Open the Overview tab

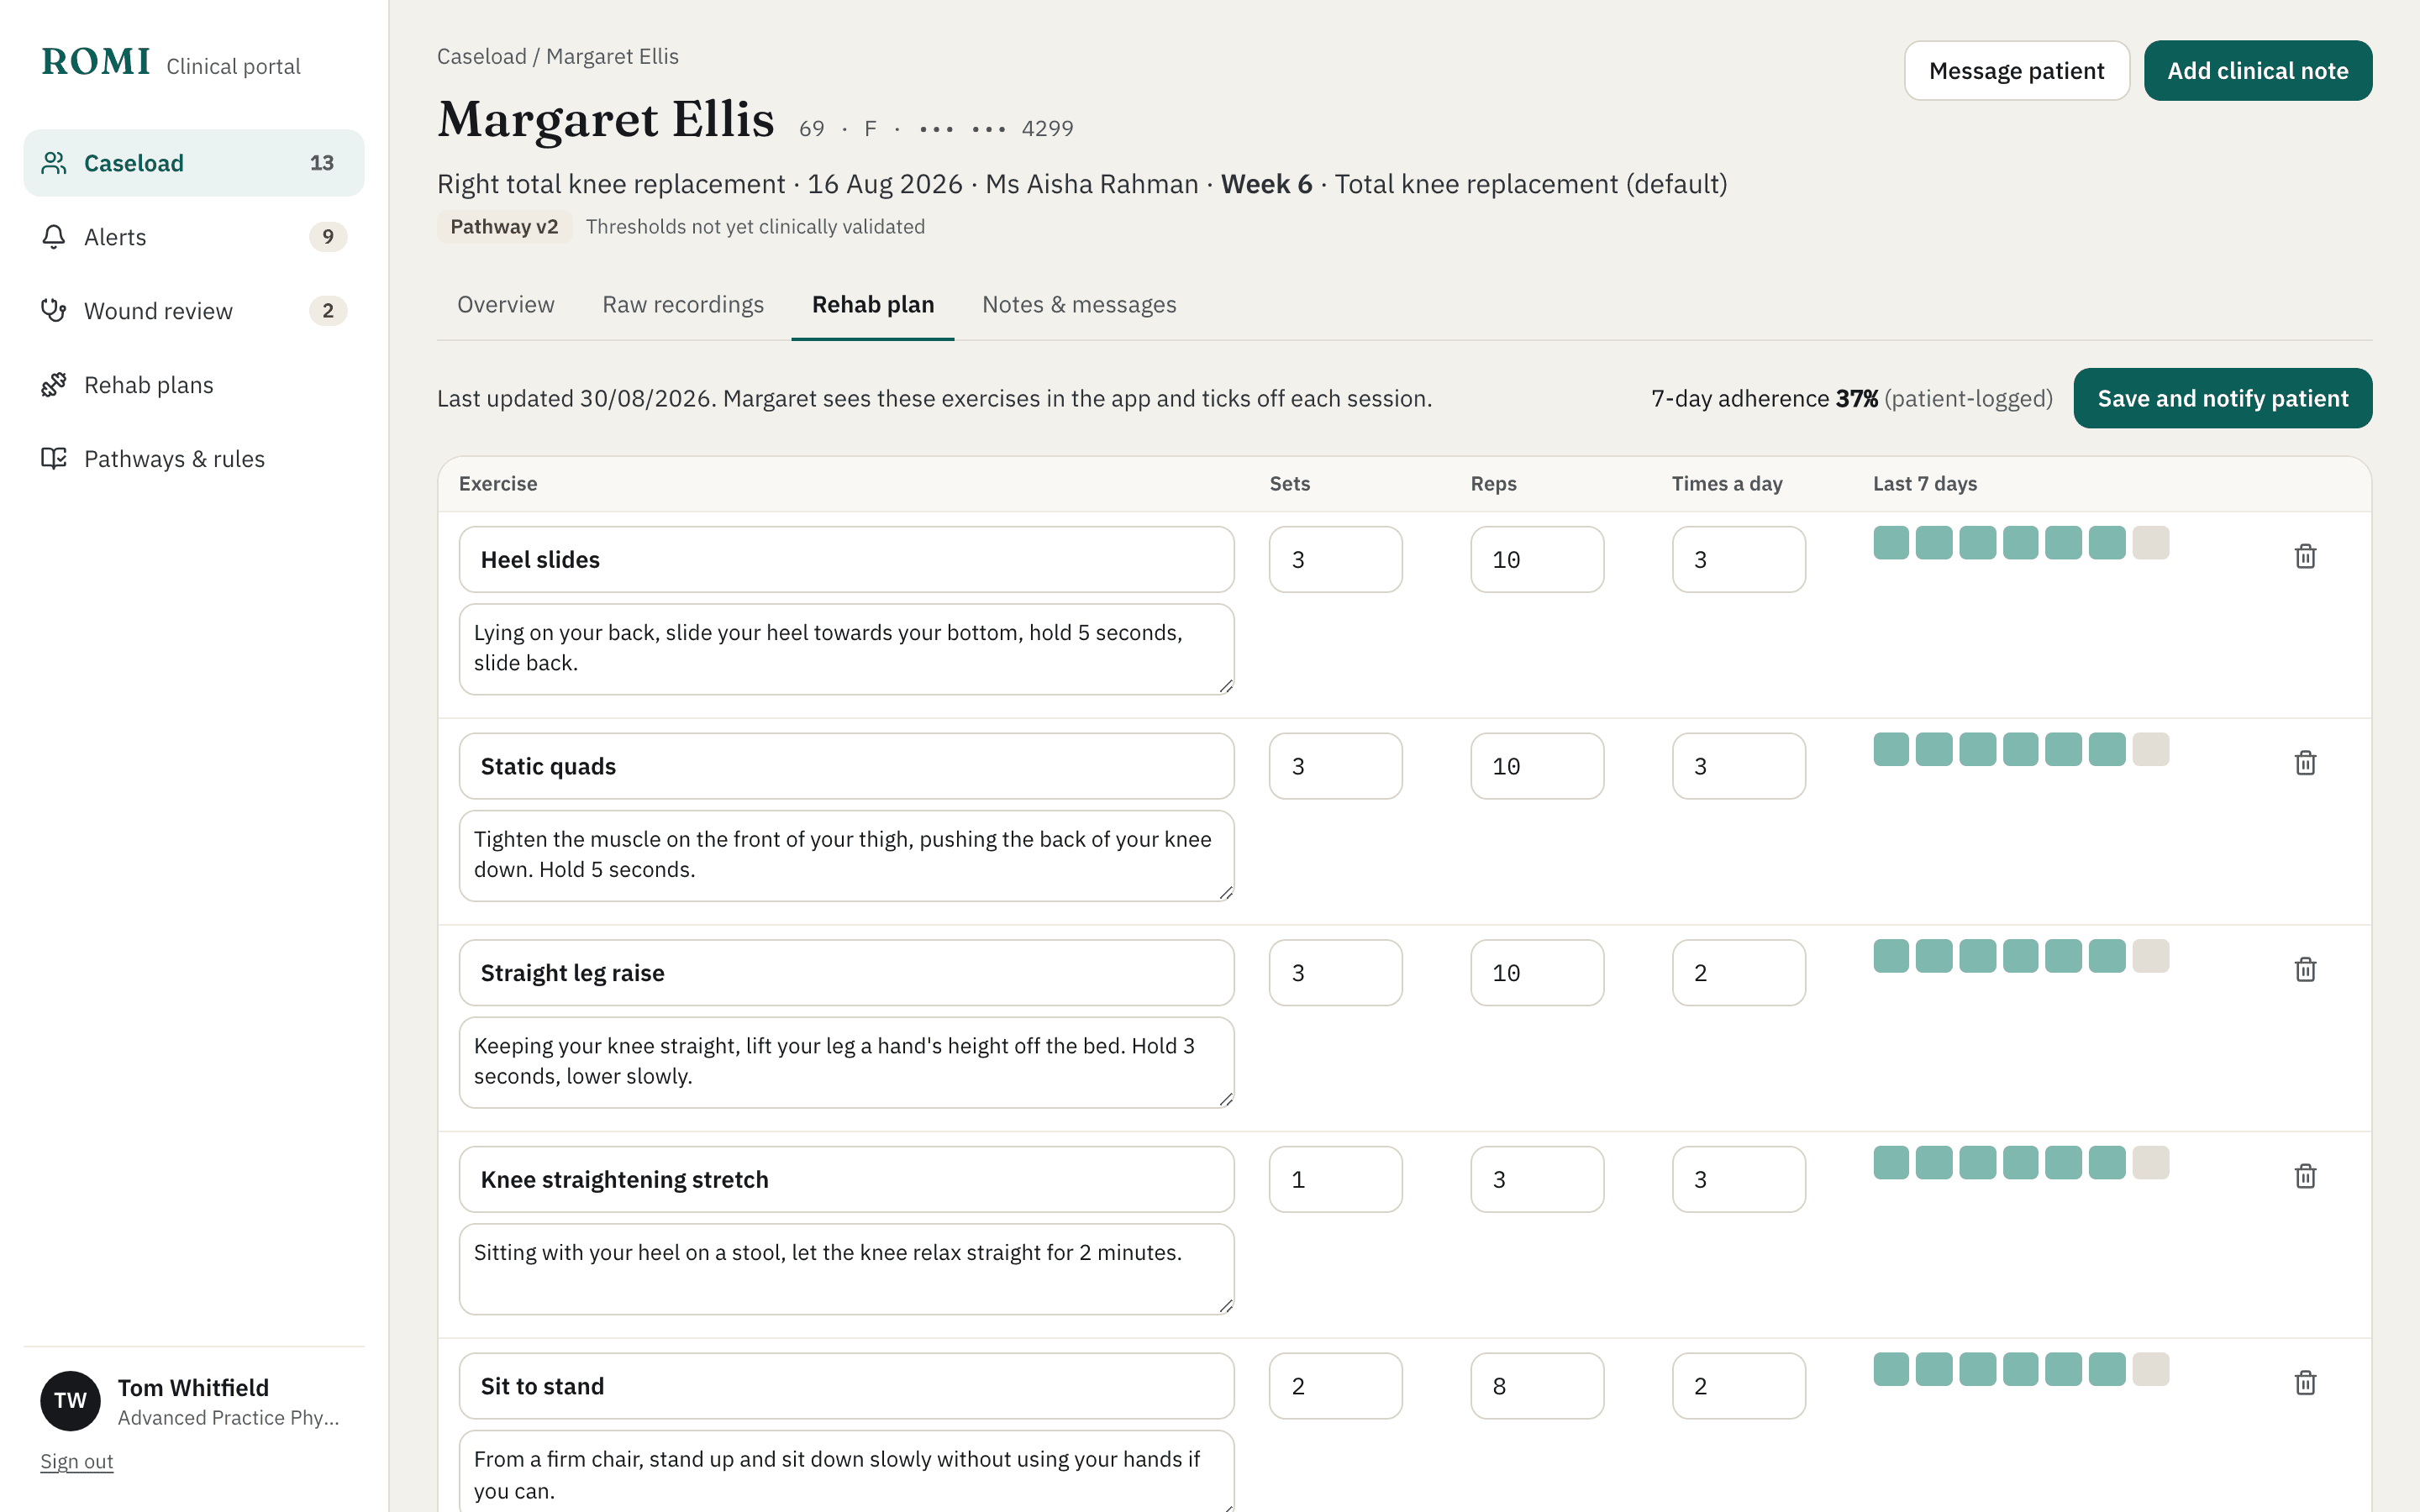505,304
